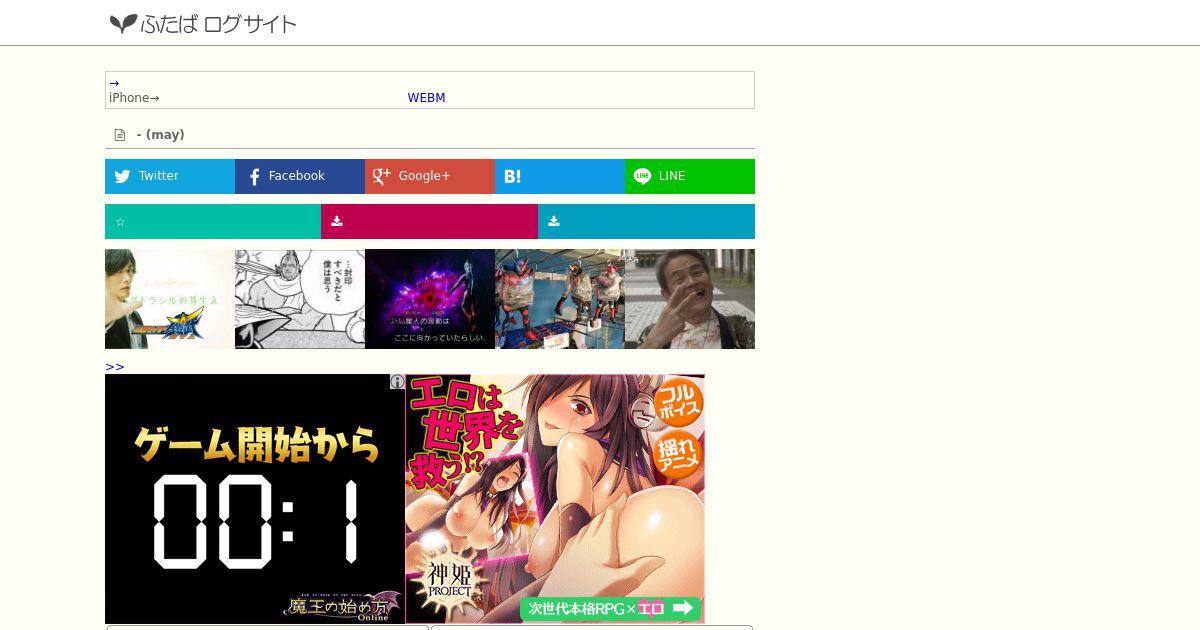Click the teal star favorite button
1200x630 pixels.
point(213,221)
